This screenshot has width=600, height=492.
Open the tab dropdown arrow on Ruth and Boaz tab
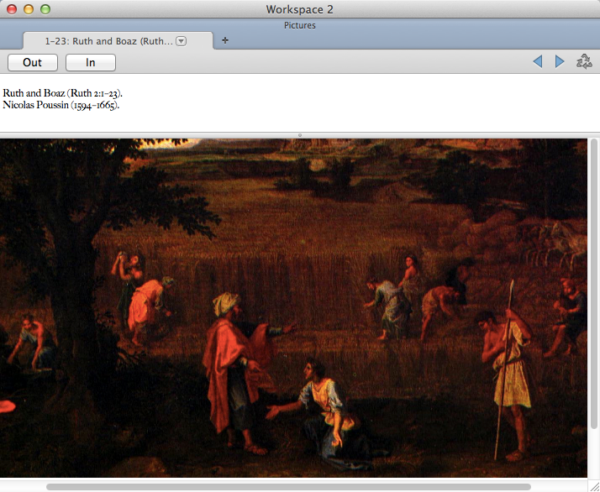pyautogui.click(x=181, y=41)
